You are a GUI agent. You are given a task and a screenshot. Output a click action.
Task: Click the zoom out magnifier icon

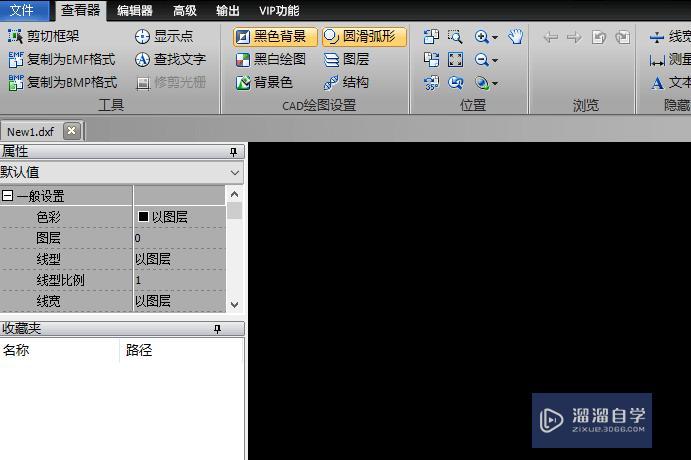481,59
